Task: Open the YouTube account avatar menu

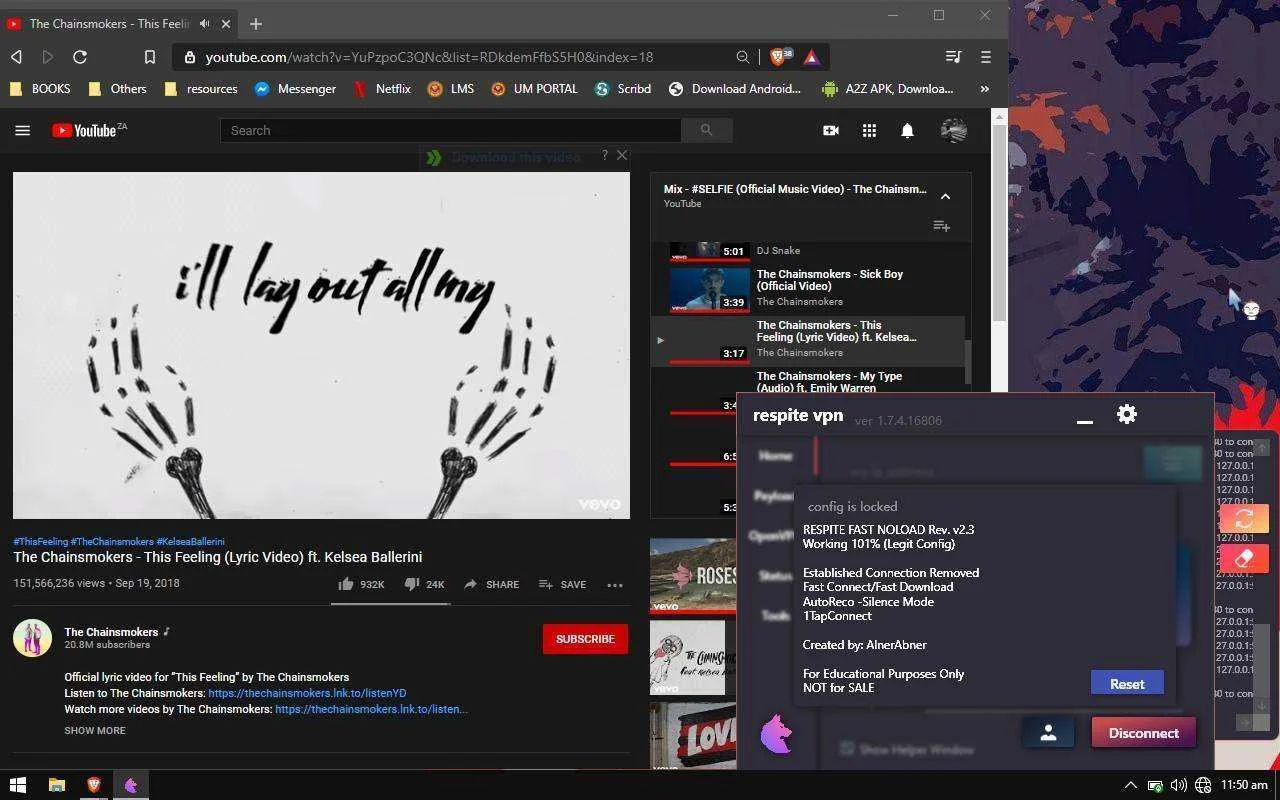Action: pos(954,130)
